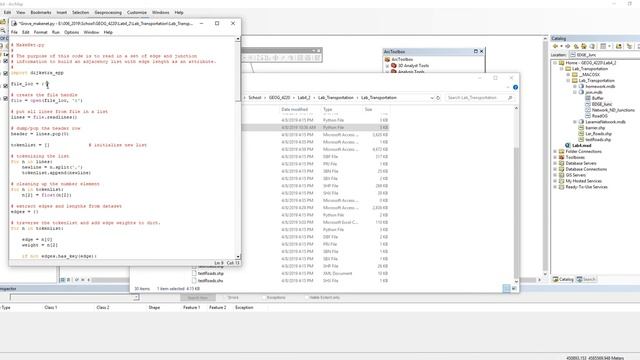The width and height of the screenshot is (640, 360).
Task: Click the Go To Home Folder icon in Catalog
Action: (584, 47)
